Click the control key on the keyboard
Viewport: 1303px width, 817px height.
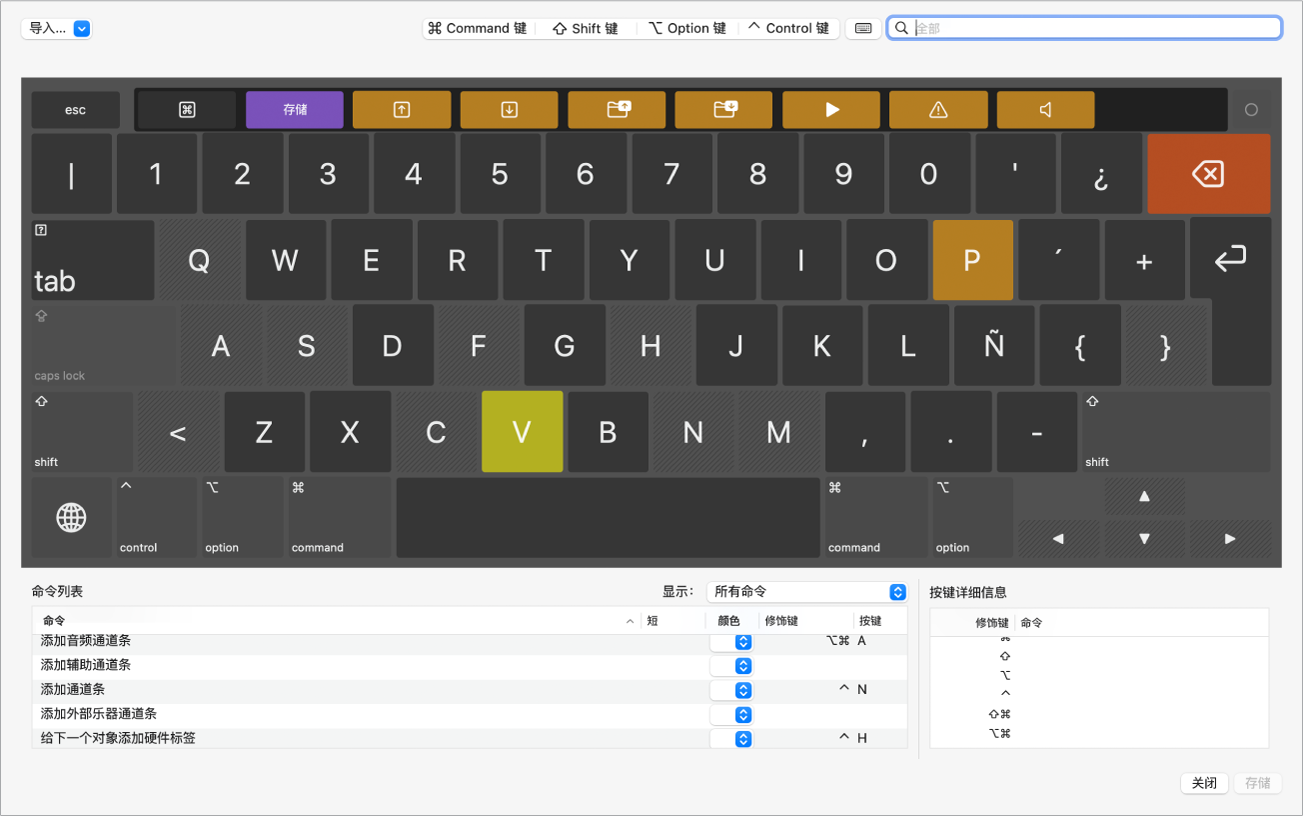click(x=157, y=518)
